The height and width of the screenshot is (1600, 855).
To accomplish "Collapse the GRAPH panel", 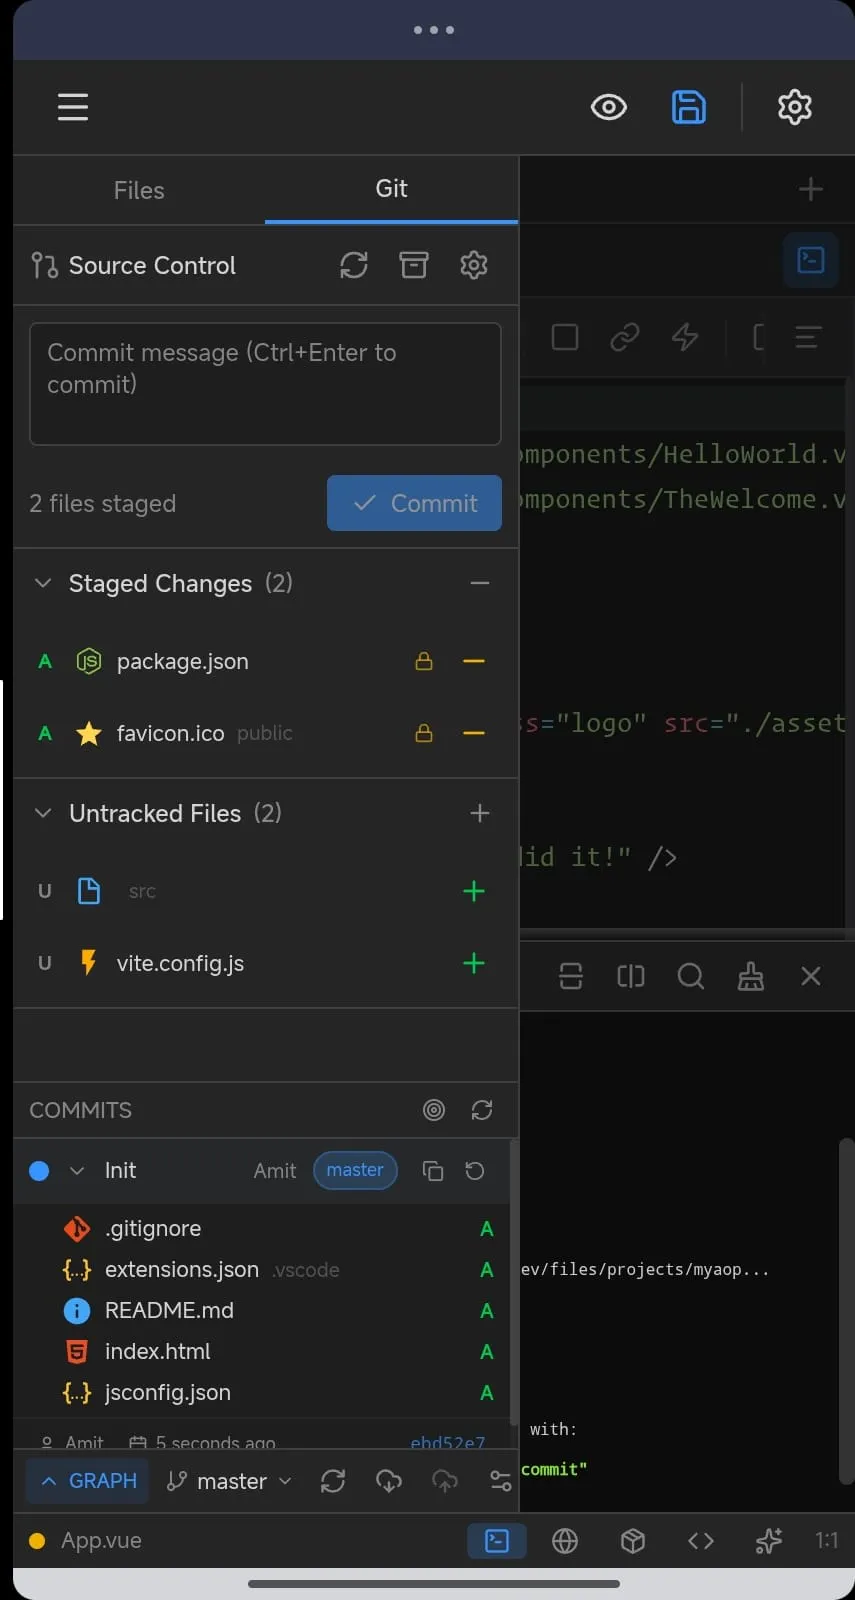I will tap(88, 1481).
